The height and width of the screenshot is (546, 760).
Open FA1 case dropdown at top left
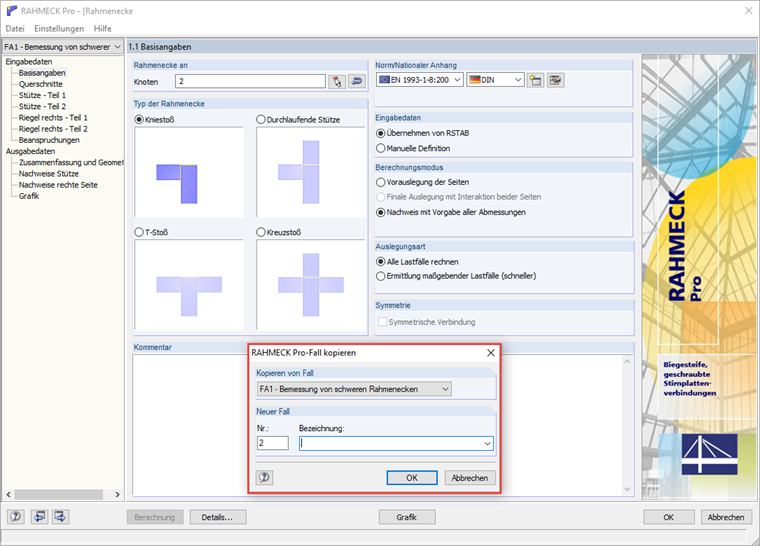63,47
